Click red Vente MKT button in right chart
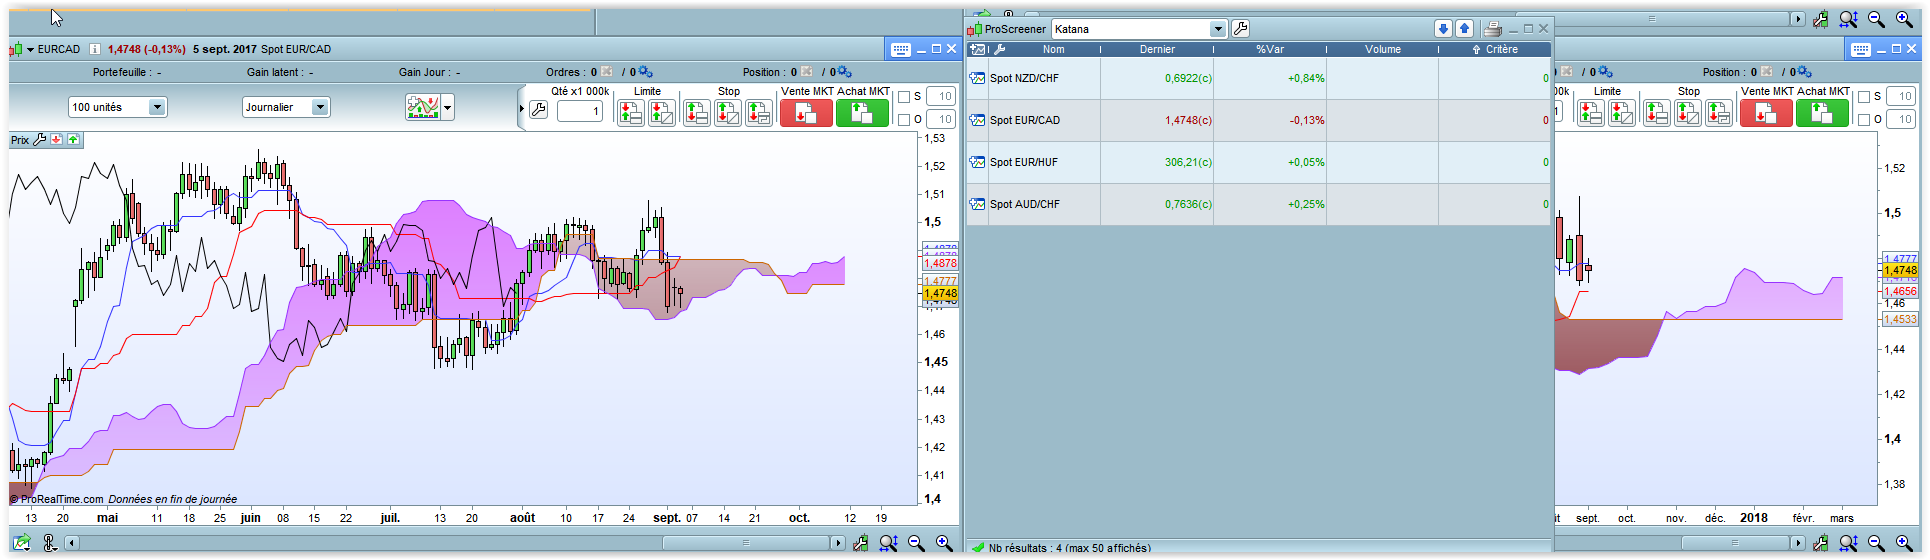This screenshot has width=1930, height=560. point(1765,113)
